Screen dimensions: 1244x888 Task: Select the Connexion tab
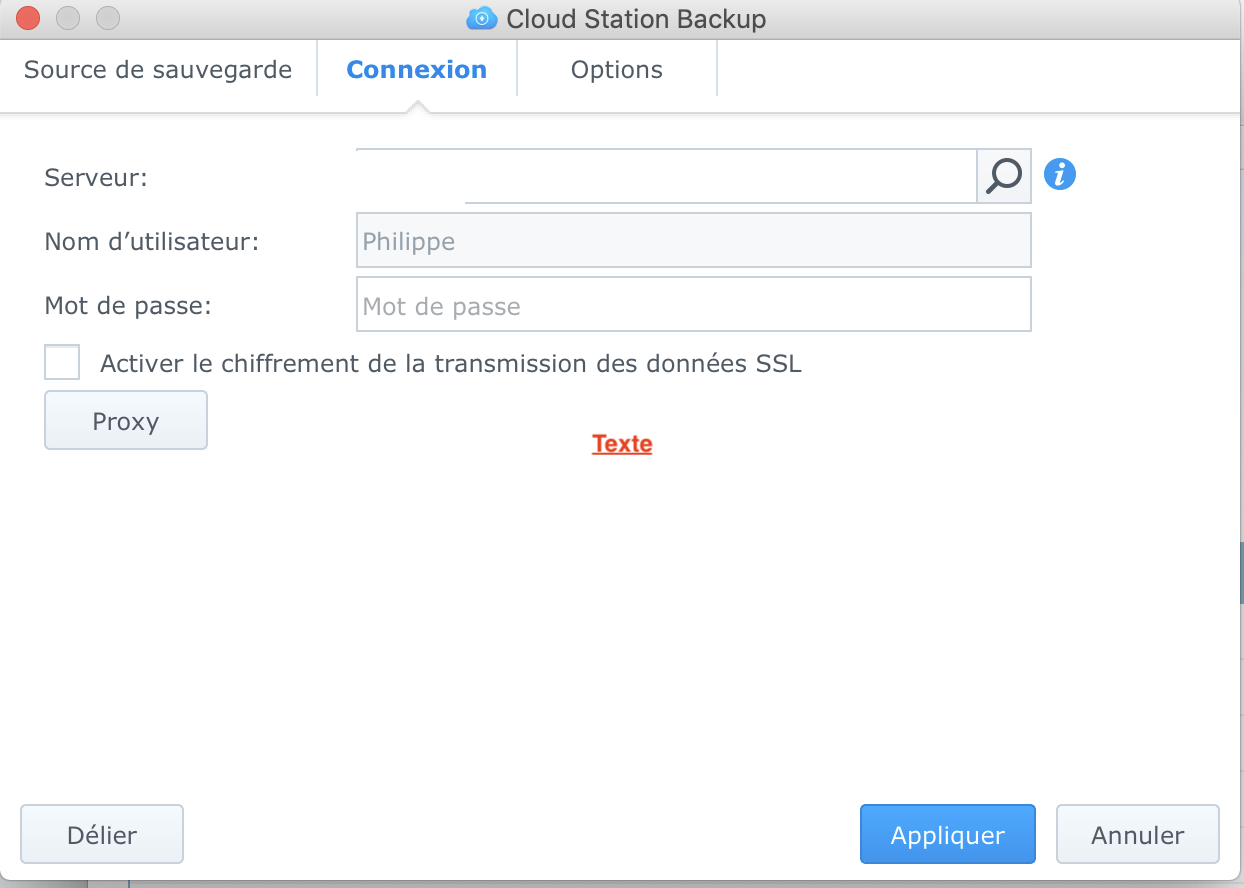click(416, 70)
